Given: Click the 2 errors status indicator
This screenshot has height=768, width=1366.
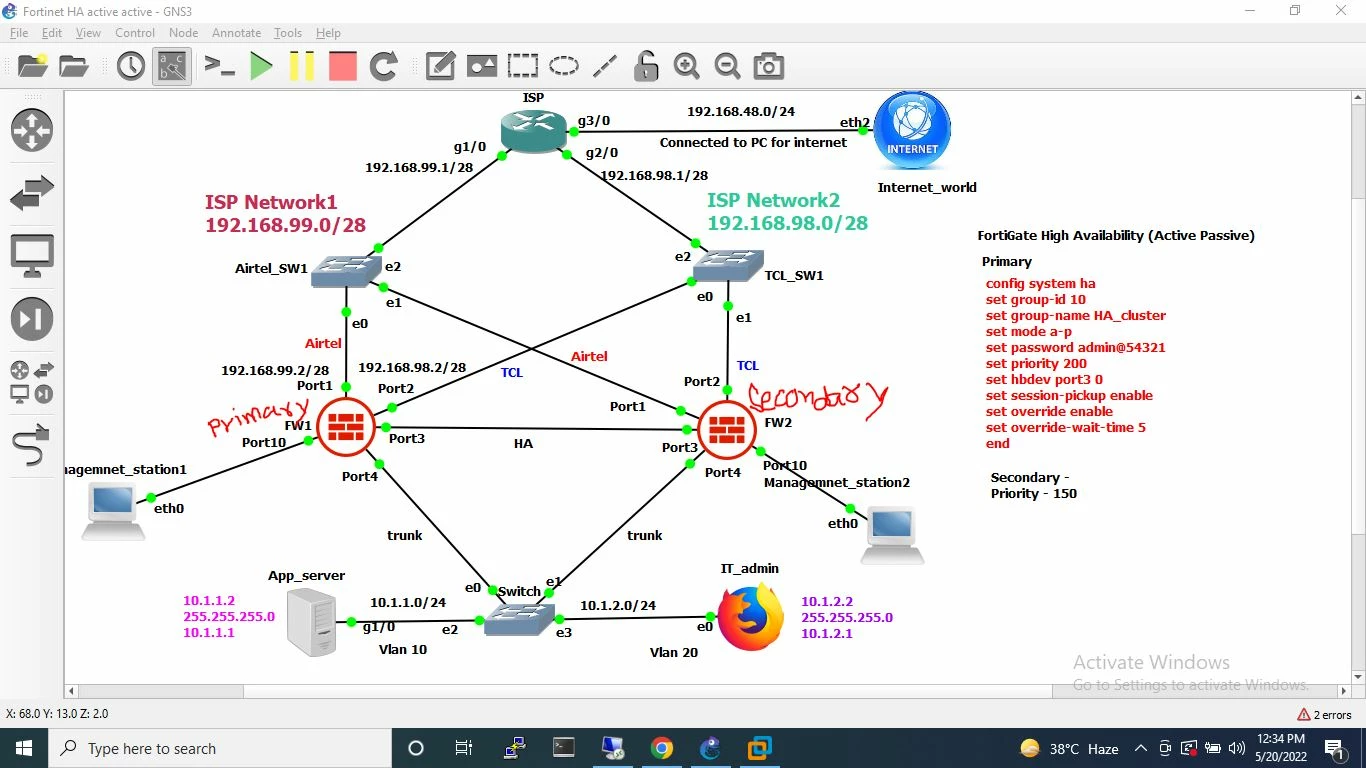Looking at the screenshot, I should pyautogui.click(x=1324, y=715).
